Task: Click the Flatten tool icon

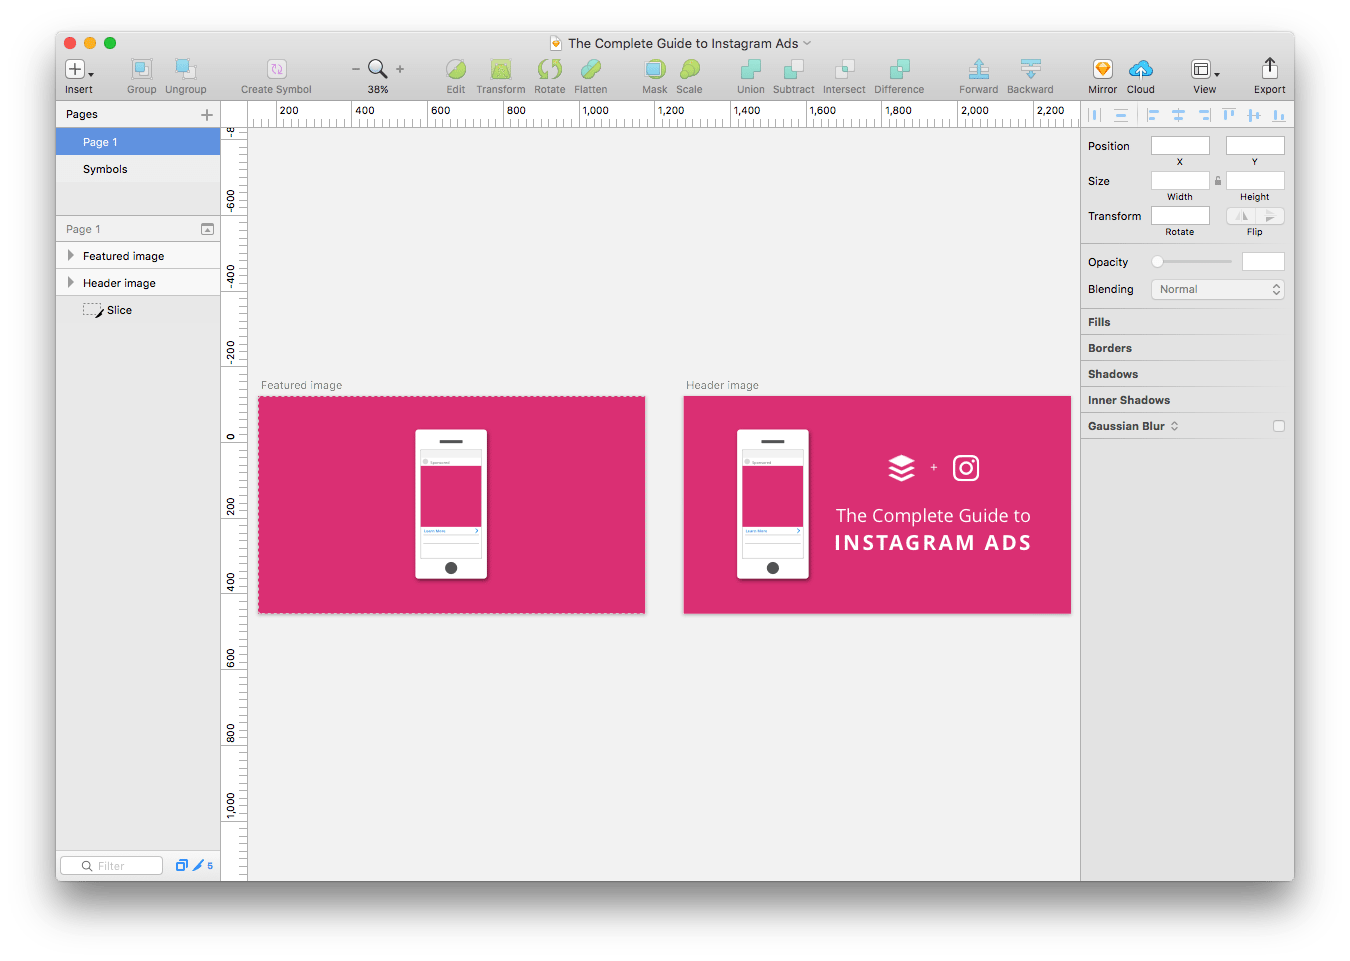Action: (x=591, y=69)
